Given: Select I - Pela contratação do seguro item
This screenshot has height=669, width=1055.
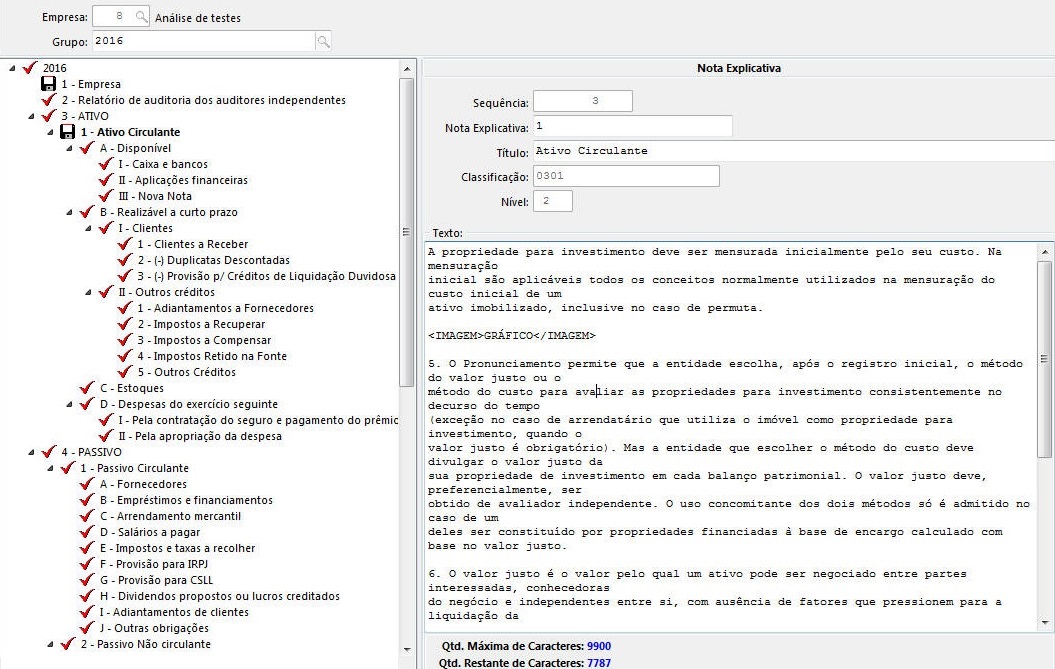Looking at the screenshot, I should (x=258, y=420).
